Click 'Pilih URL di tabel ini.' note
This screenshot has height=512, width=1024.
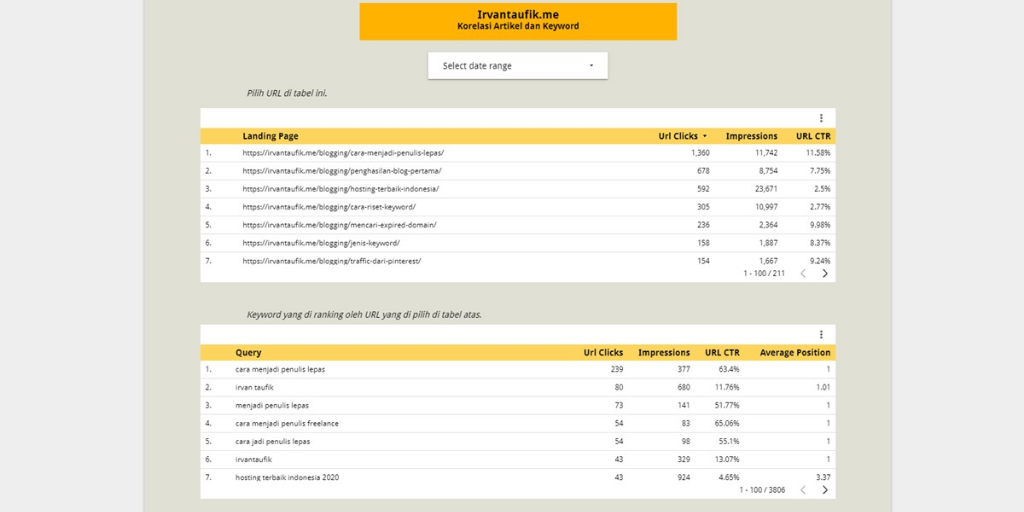(287, 93)
